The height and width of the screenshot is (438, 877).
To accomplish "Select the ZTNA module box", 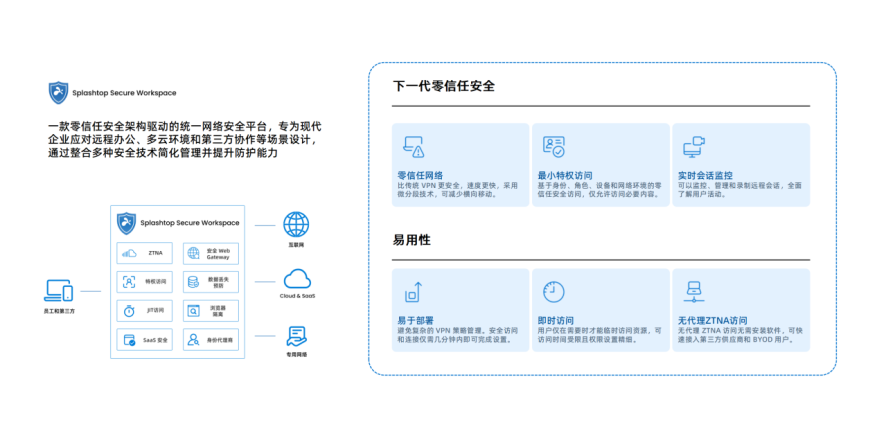I will click(x=144, y=253).
